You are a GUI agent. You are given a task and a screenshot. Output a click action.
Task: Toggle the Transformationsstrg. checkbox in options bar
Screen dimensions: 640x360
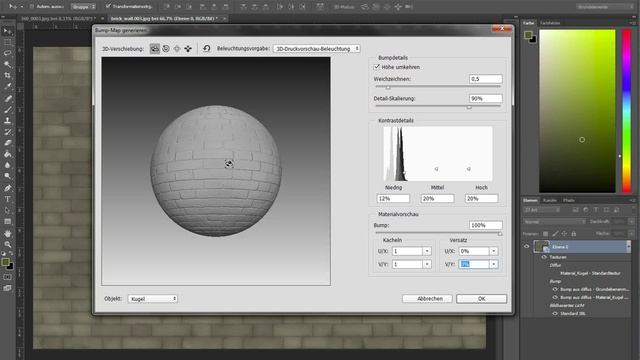[x=108, y=6]
